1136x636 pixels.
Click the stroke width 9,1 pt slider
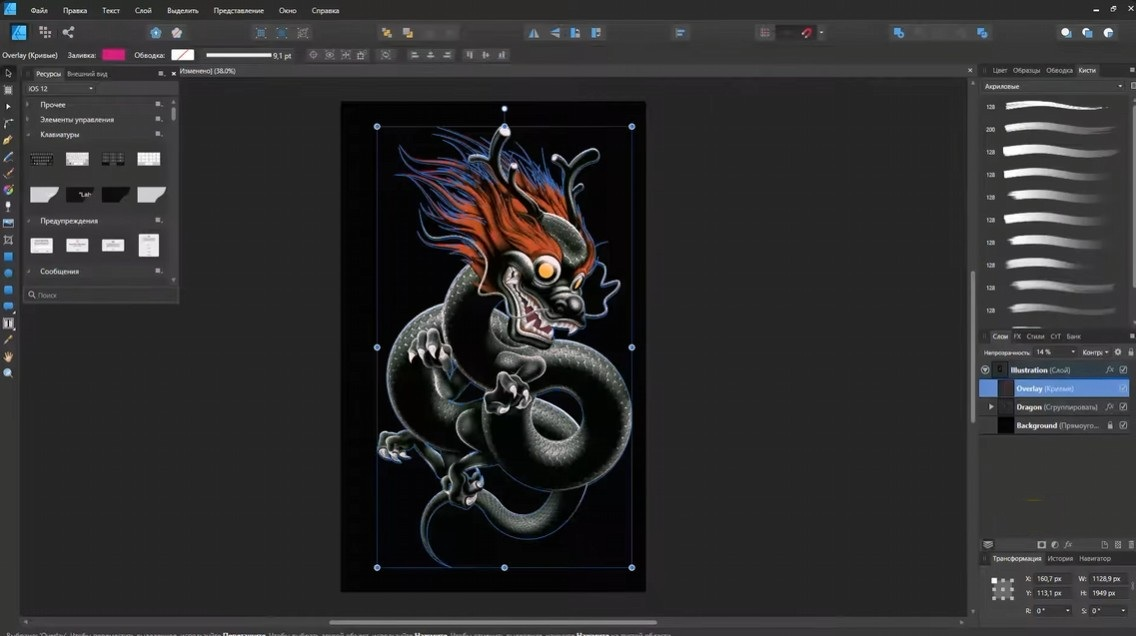tap(238, 55)
